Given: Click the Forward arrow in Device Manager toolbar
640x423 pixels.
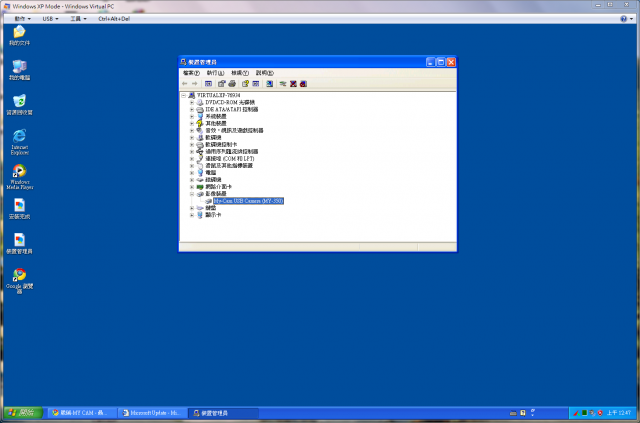Looking at the screenshot, I should click(195, 84).
